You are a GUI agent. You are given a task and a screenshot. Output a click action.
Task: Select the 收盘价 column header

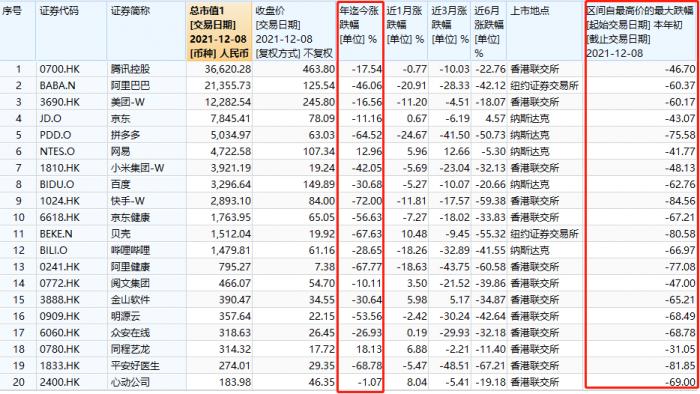[294, 32]
